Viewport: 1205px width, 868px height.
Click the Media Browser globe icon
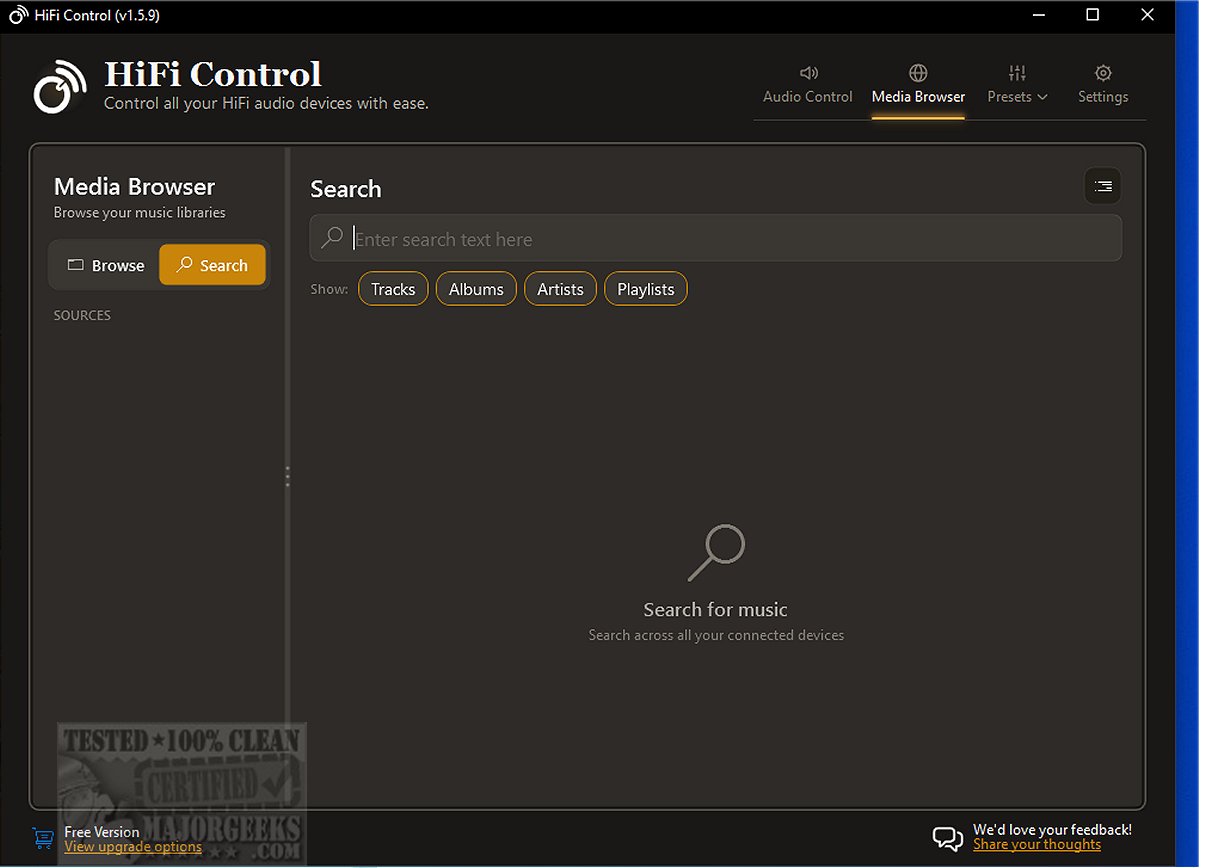(x=918, y=73)
